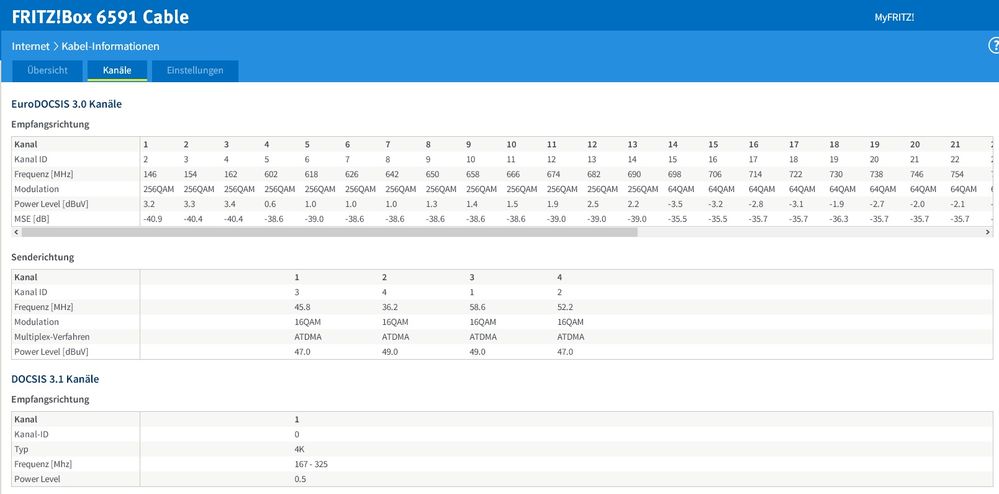Click the scrollbar right arrow
999x494 pixels.
point(988,232)
